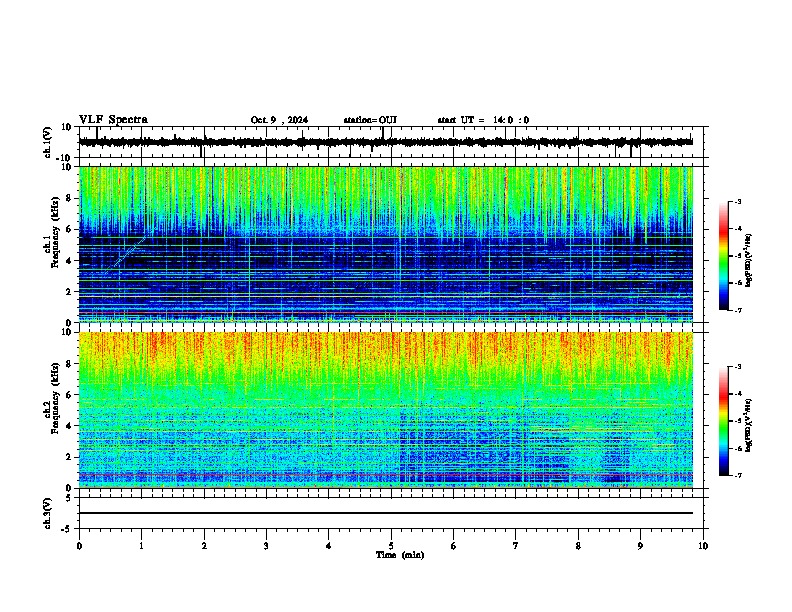Screen dimensions: 792x612
Task: Click the date text "Oct. 9 , 2024"
Action: (x=279, y=120)
